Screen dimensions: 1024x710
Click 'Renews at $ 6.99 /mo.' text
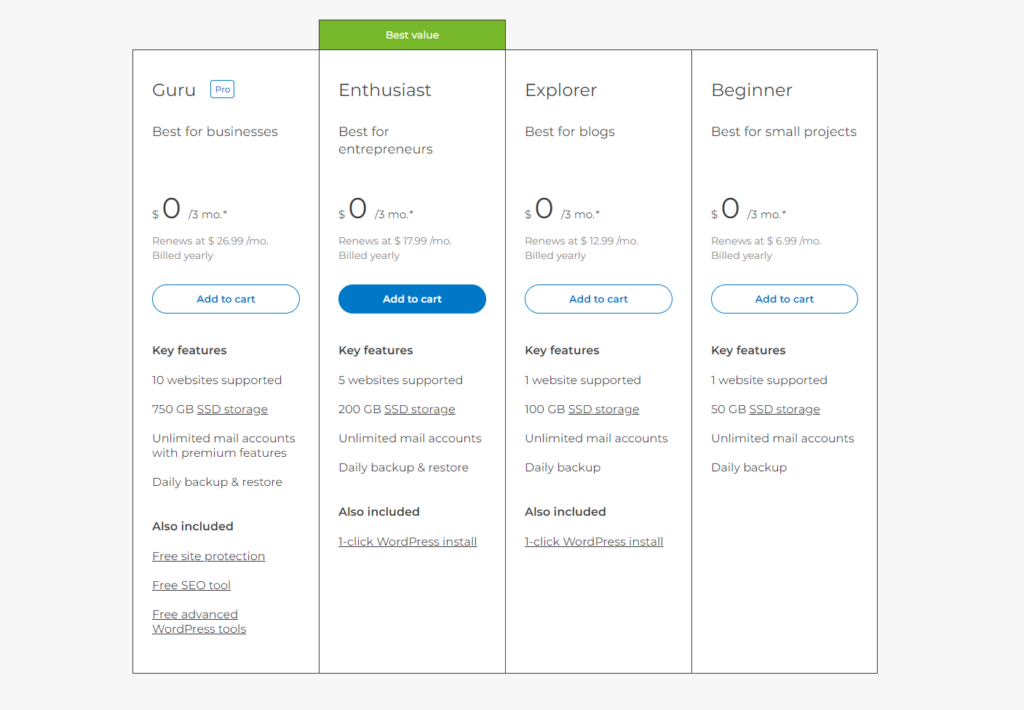pos(766,241)
